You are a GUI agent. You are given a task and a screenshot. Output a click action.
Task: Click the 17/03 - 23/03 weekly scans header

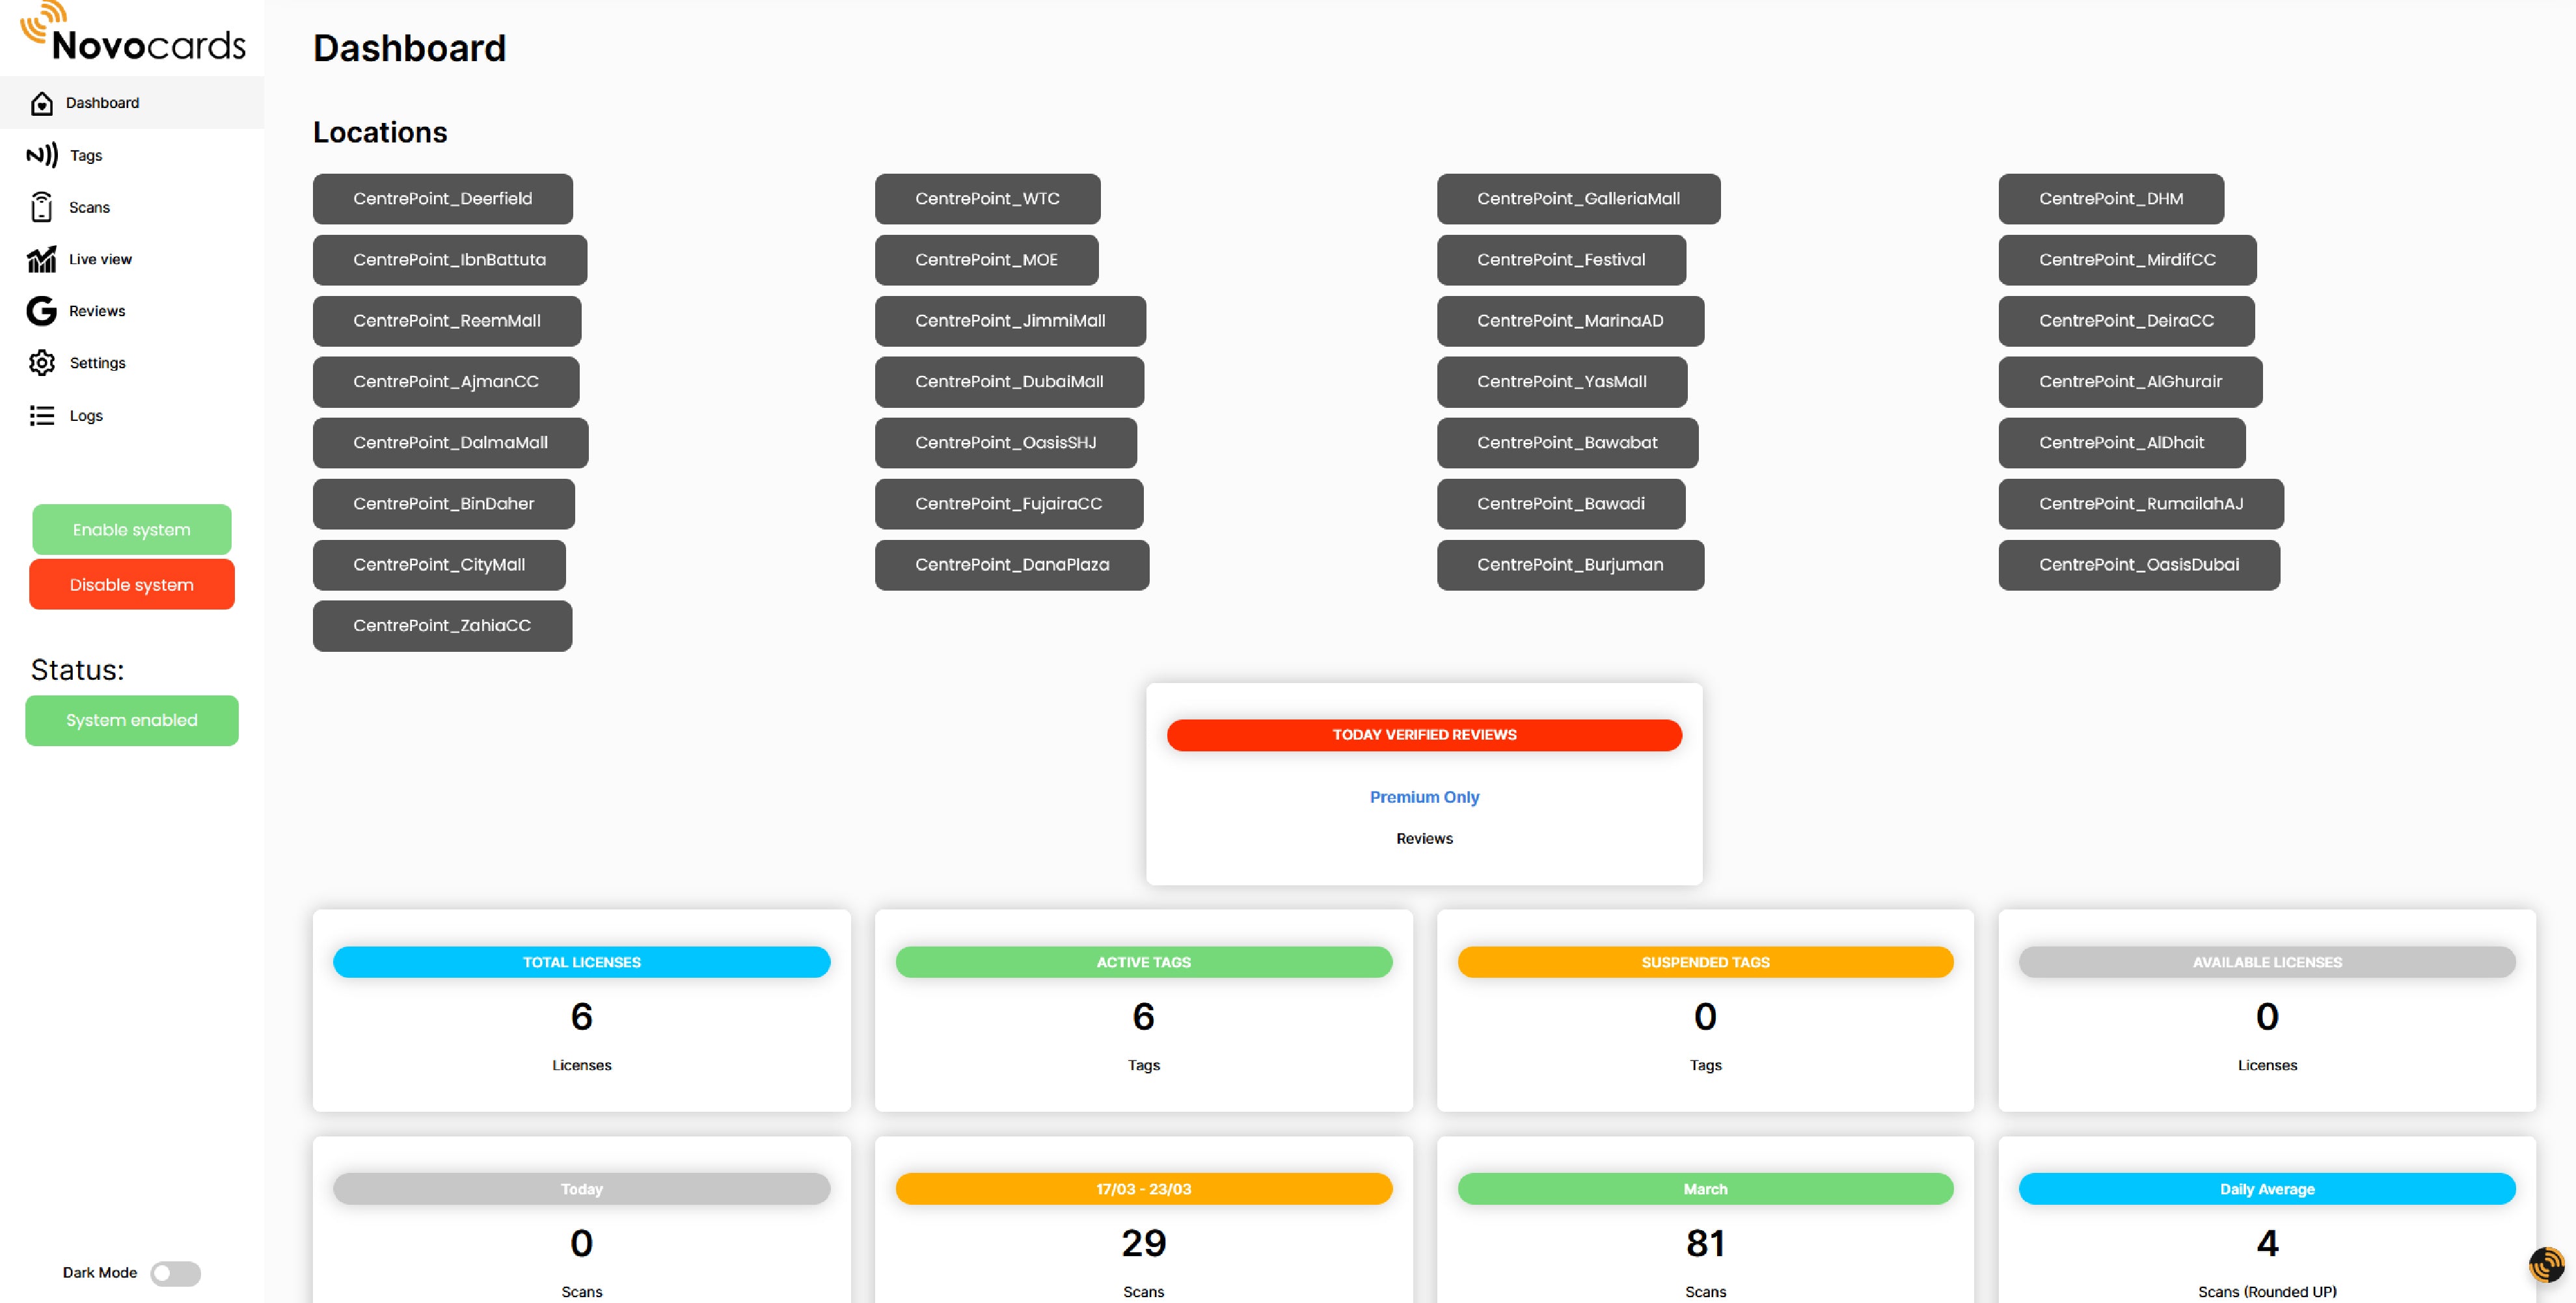(x=1143, y=1189)
